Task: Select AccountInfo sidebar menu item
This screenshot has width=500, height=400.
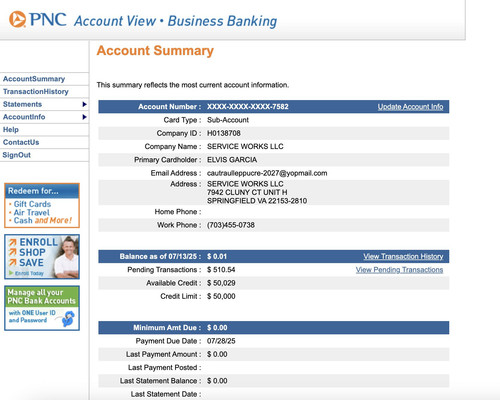Action: (x=24, y=117)
